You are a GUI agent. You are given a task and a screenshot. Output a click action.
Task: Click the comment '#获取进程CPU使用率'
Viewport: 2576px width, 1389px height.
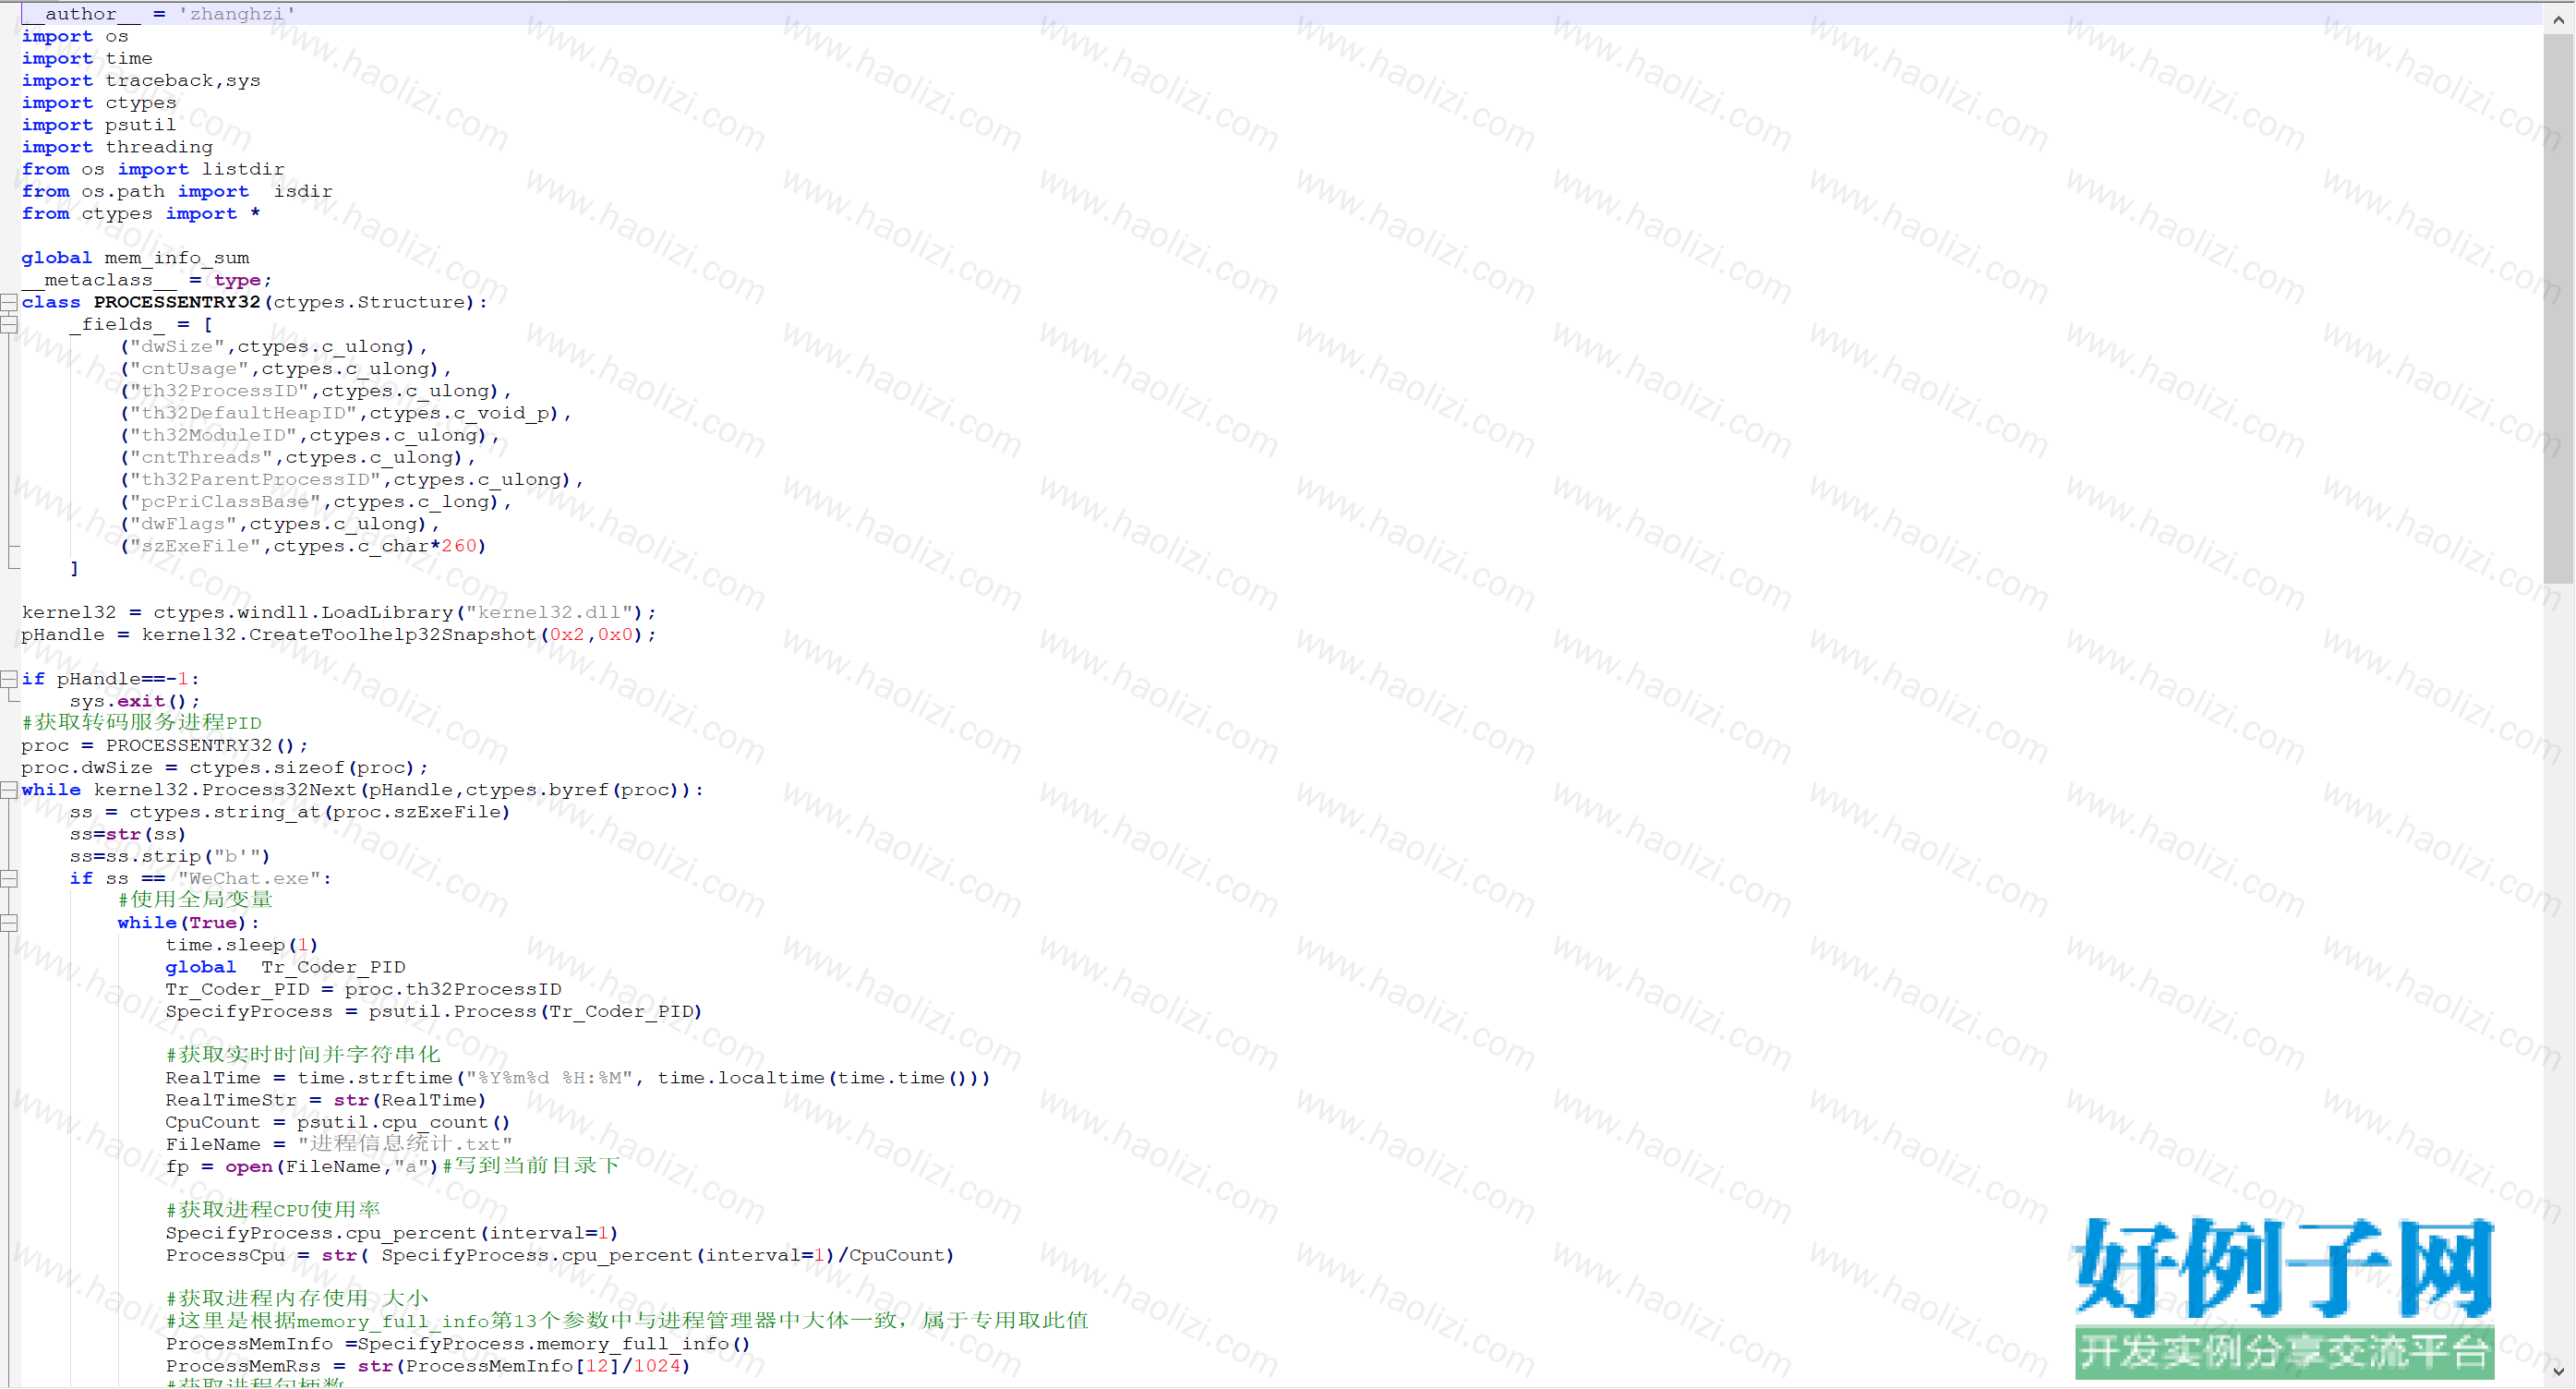273,1210
